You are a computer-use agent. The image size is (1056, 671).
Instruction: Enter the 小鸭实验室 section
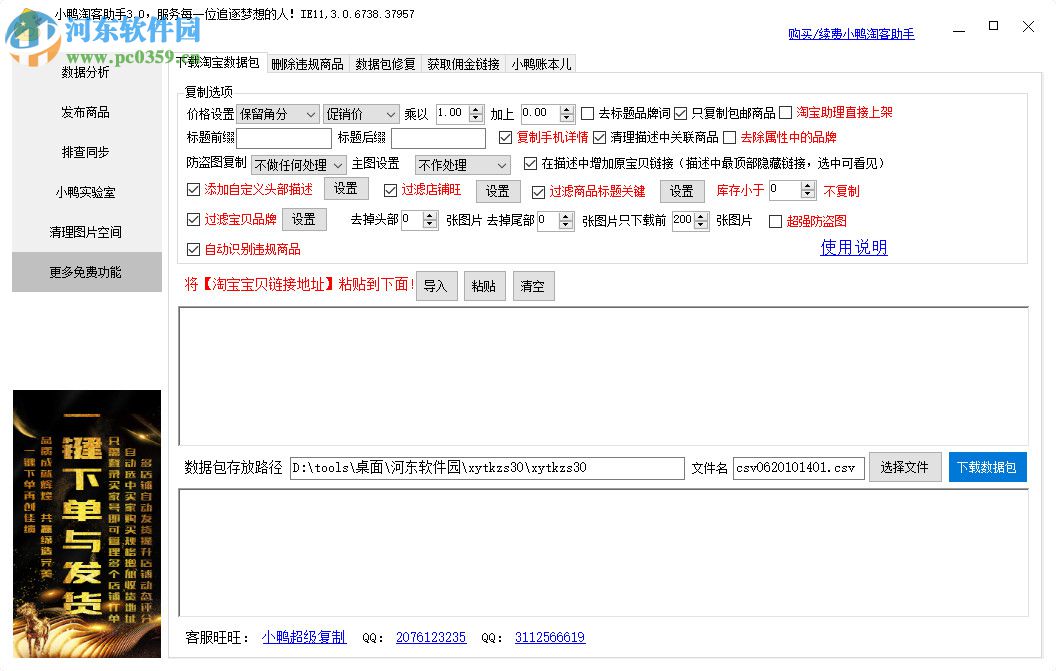pyautogui.click(x=87, y=192)
